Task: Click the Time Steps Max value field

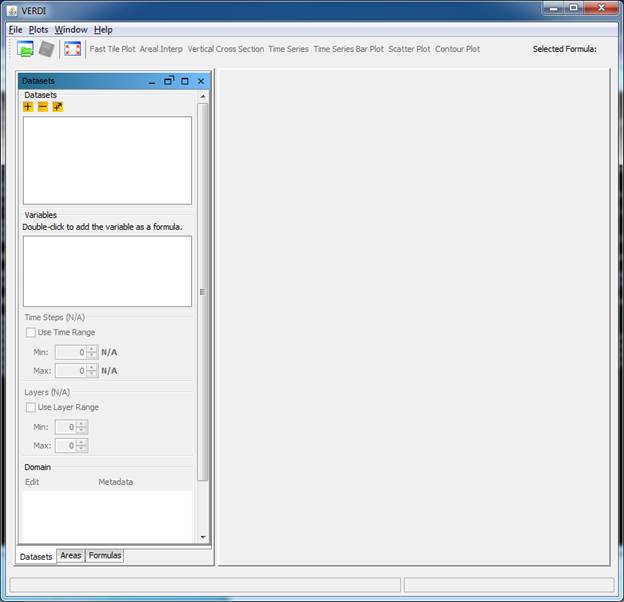Action: (71, 370)
